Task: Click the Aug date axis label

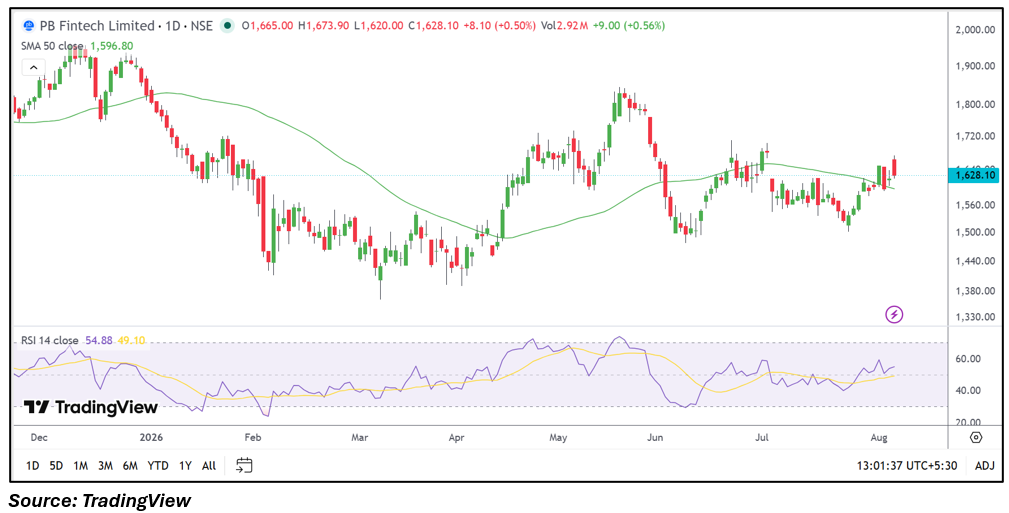Action: click(x=881, y=438)
